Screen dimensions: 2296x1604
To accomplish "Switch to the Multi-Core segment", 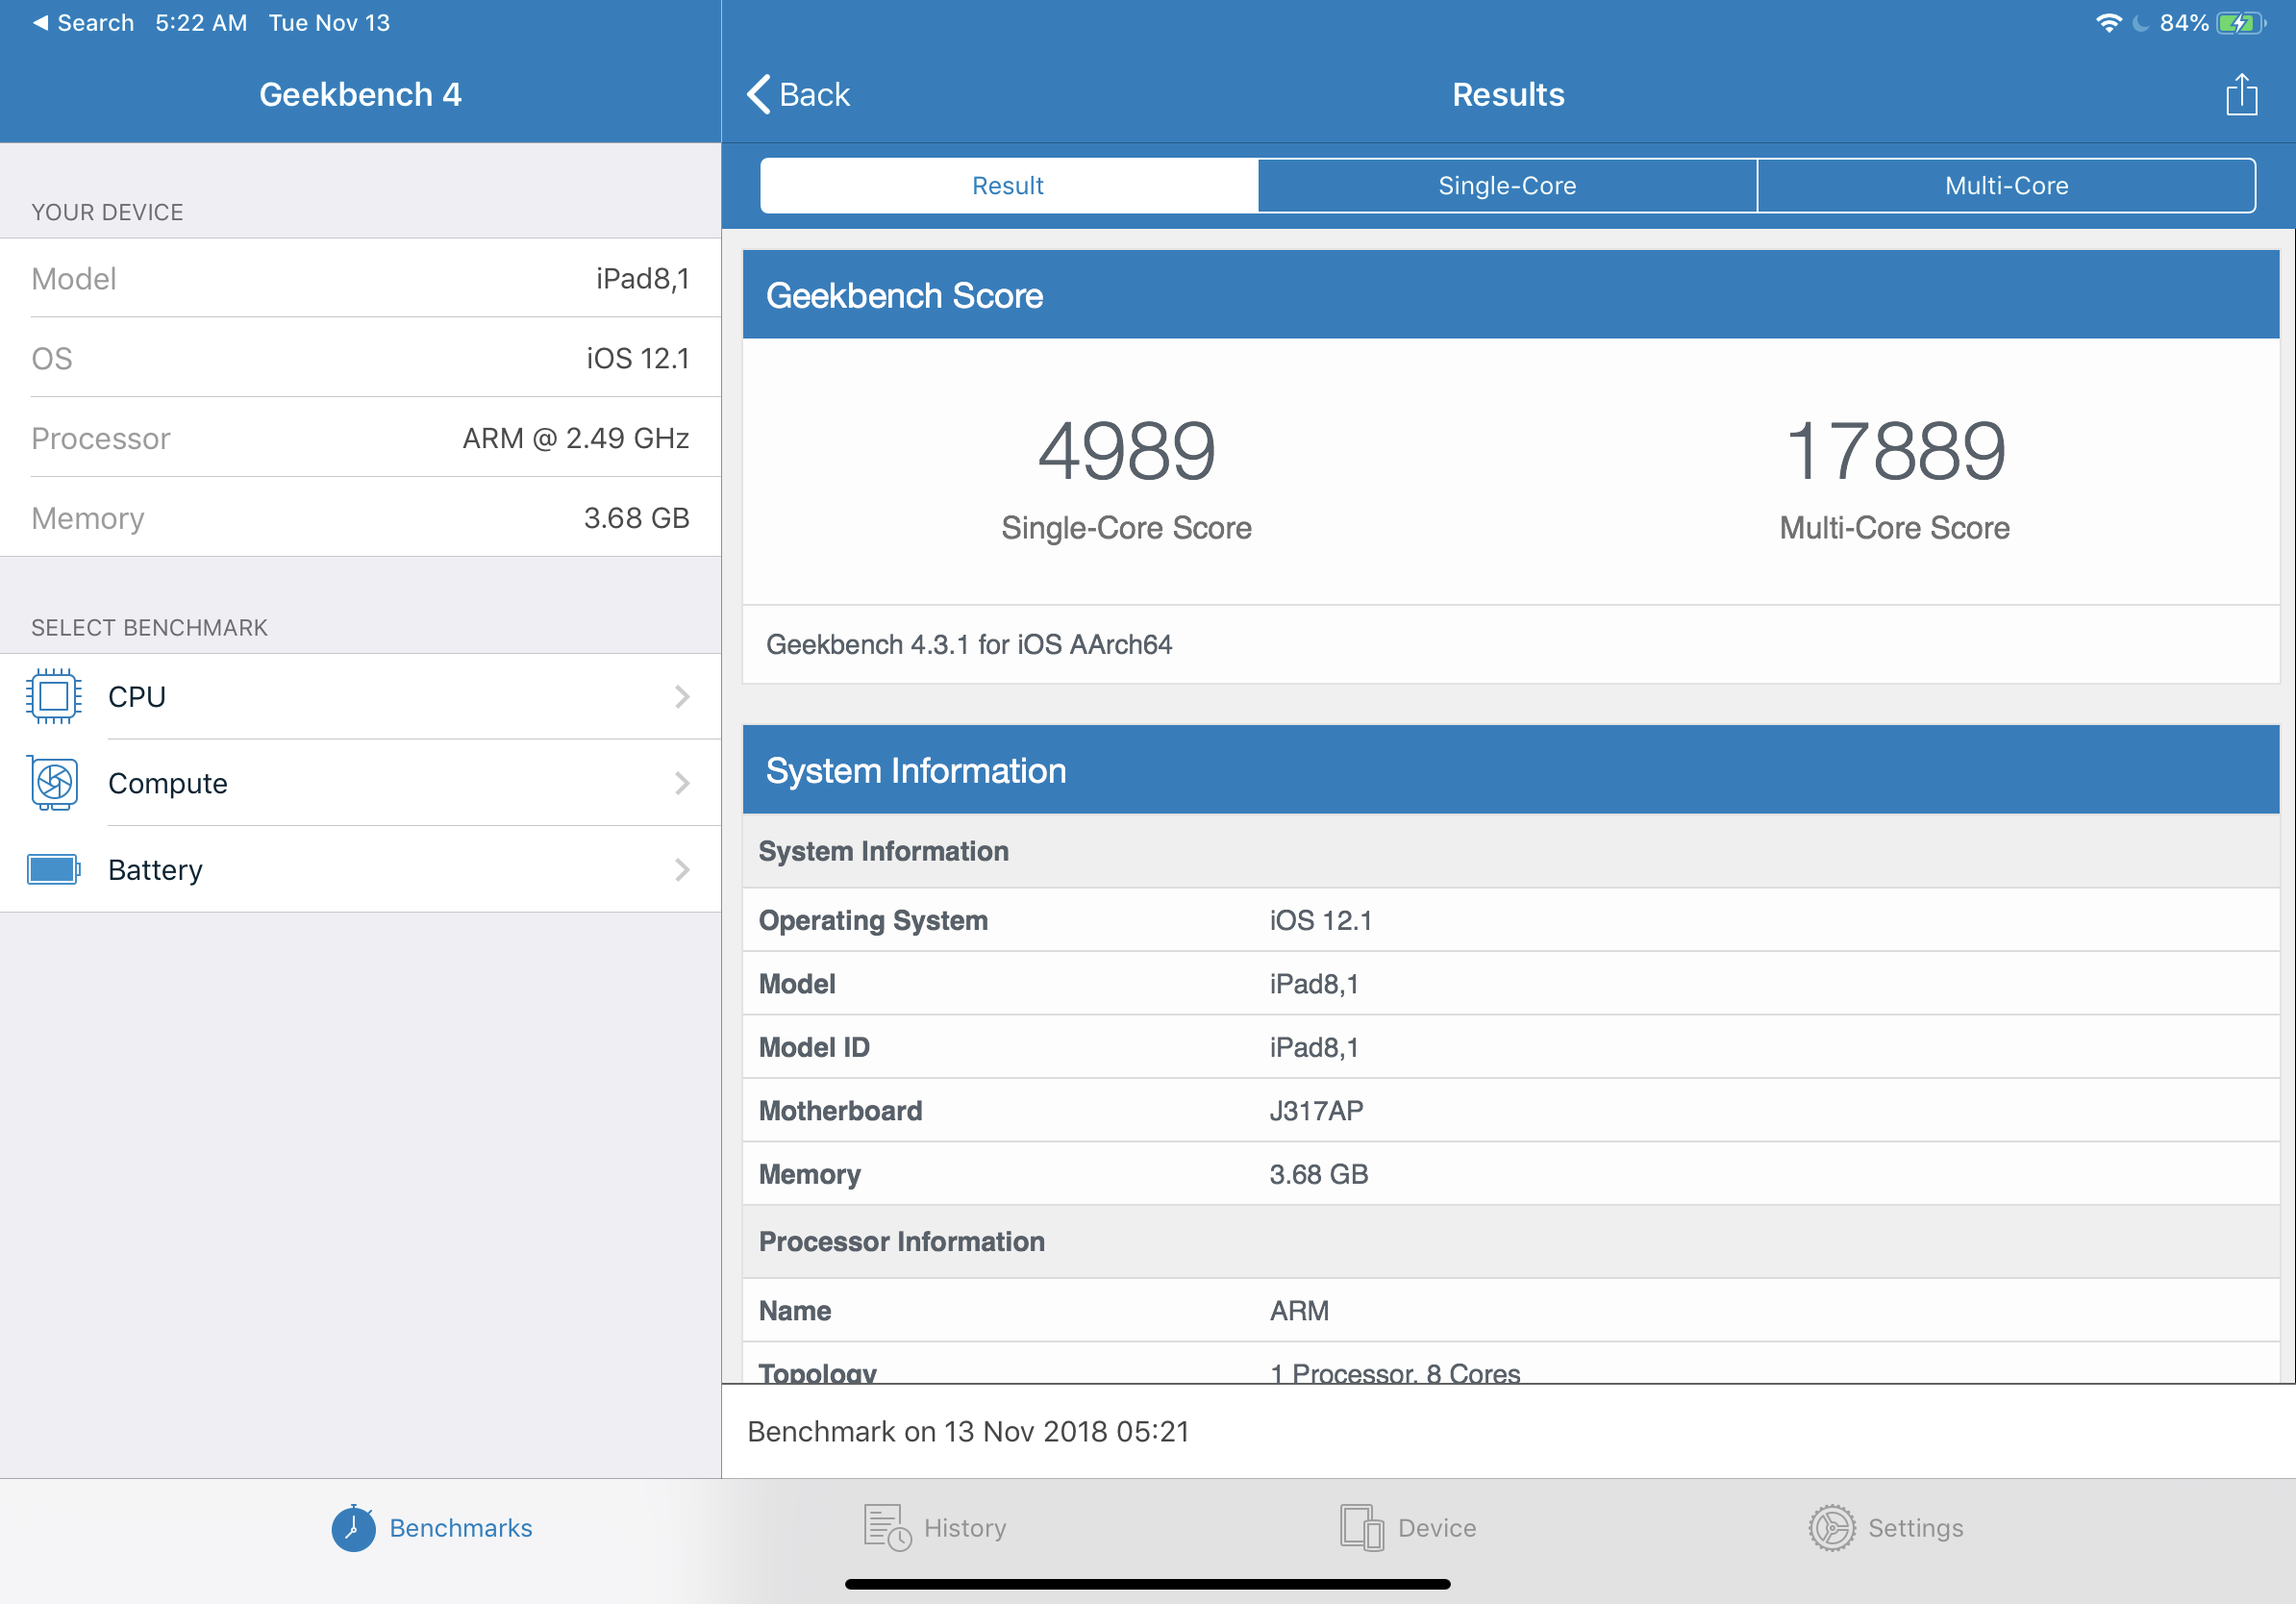I will (x=2006, y=185).
